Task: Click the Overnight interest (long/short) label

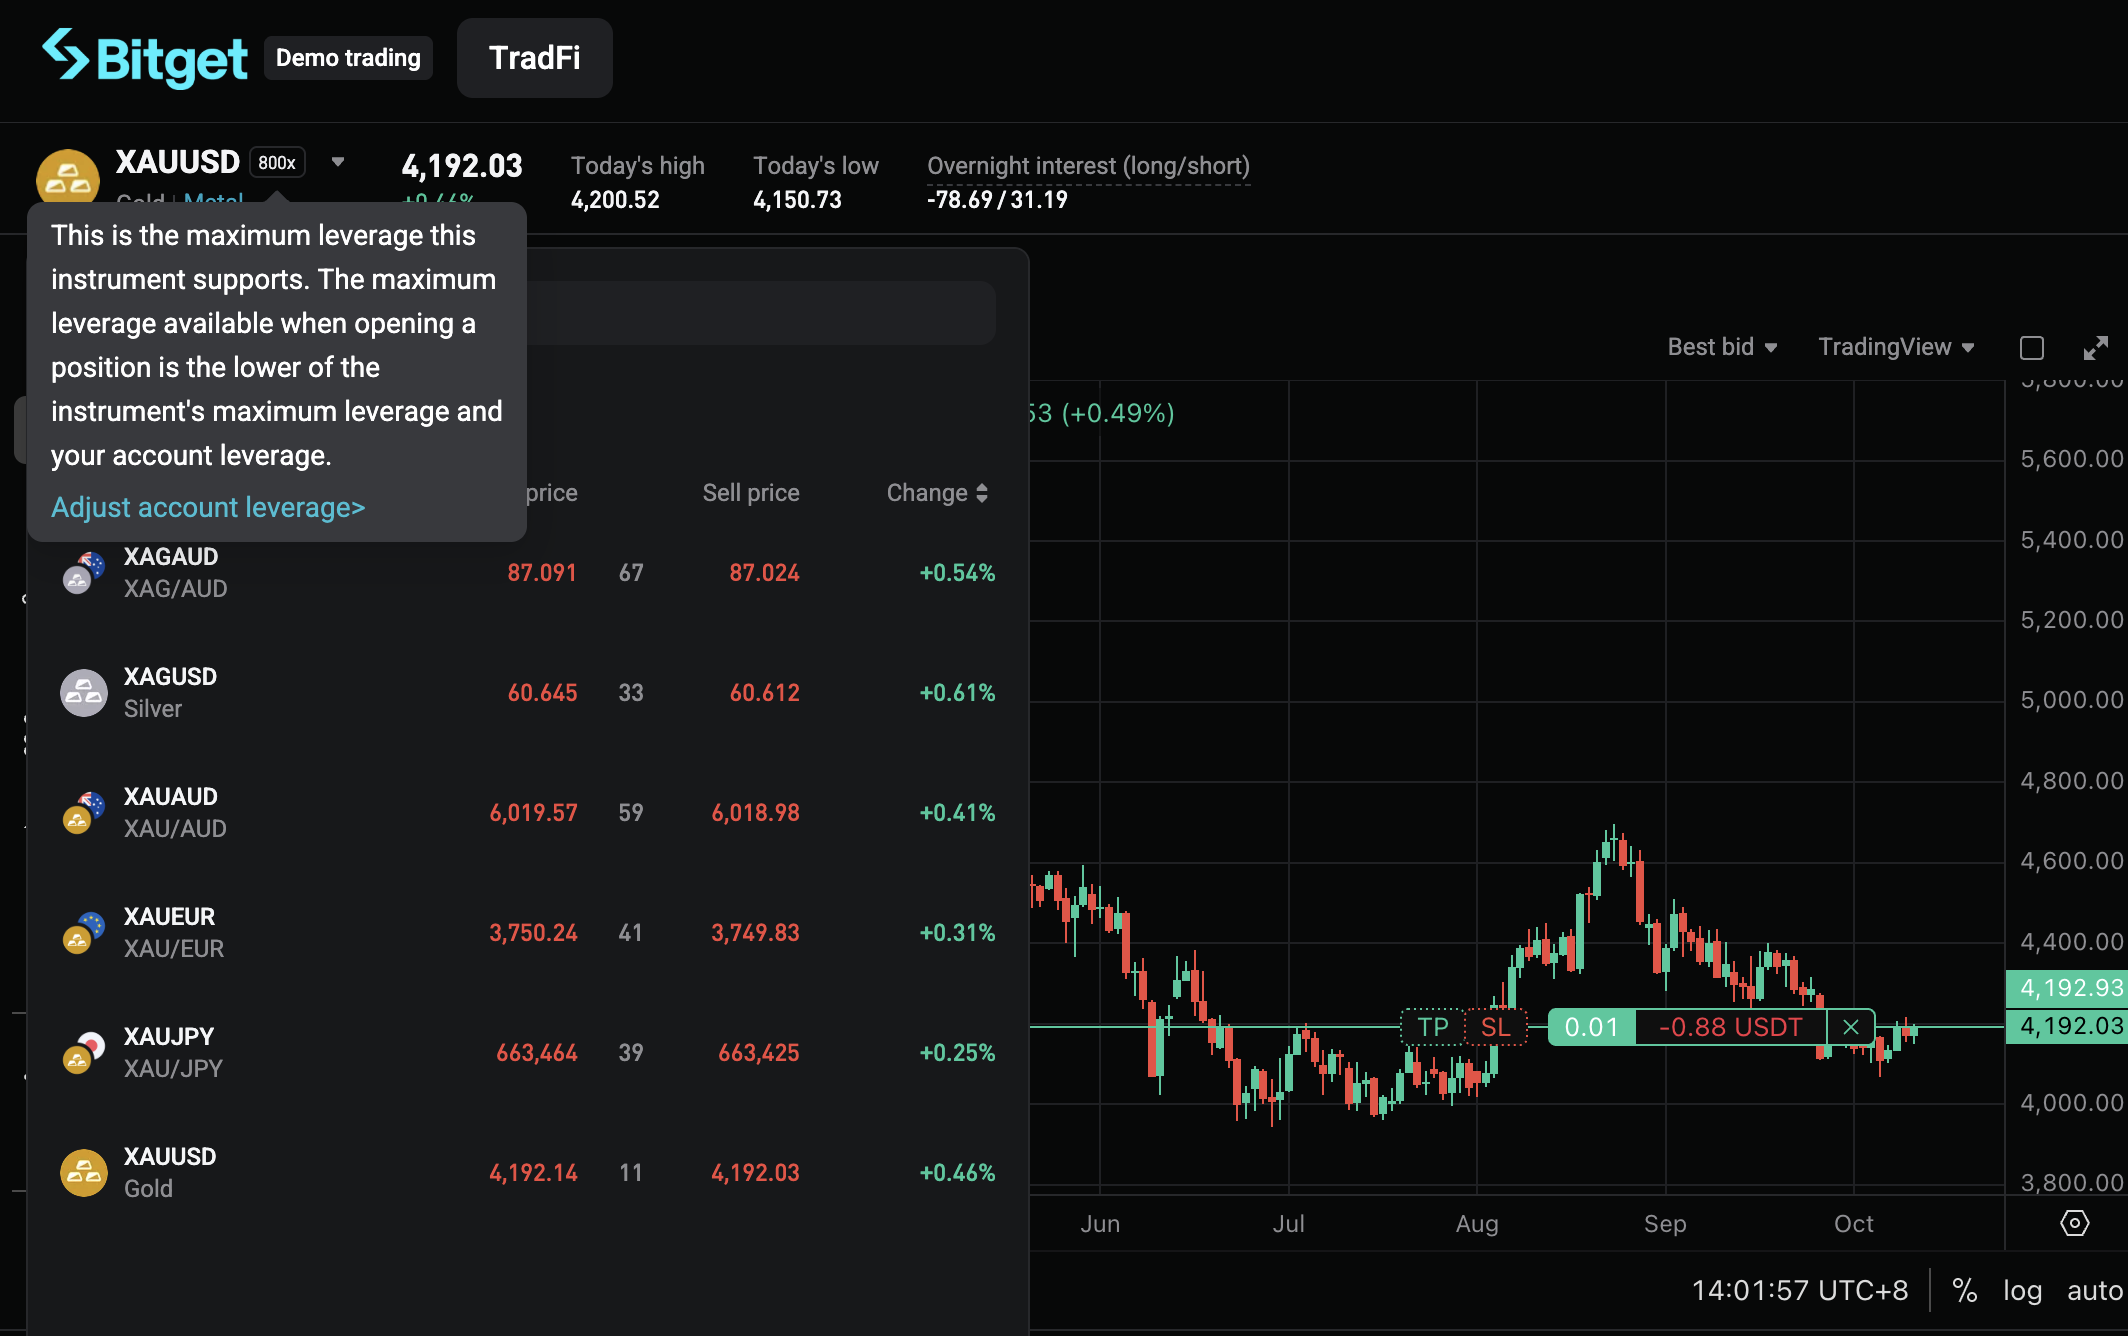Action: point(1088,166)
